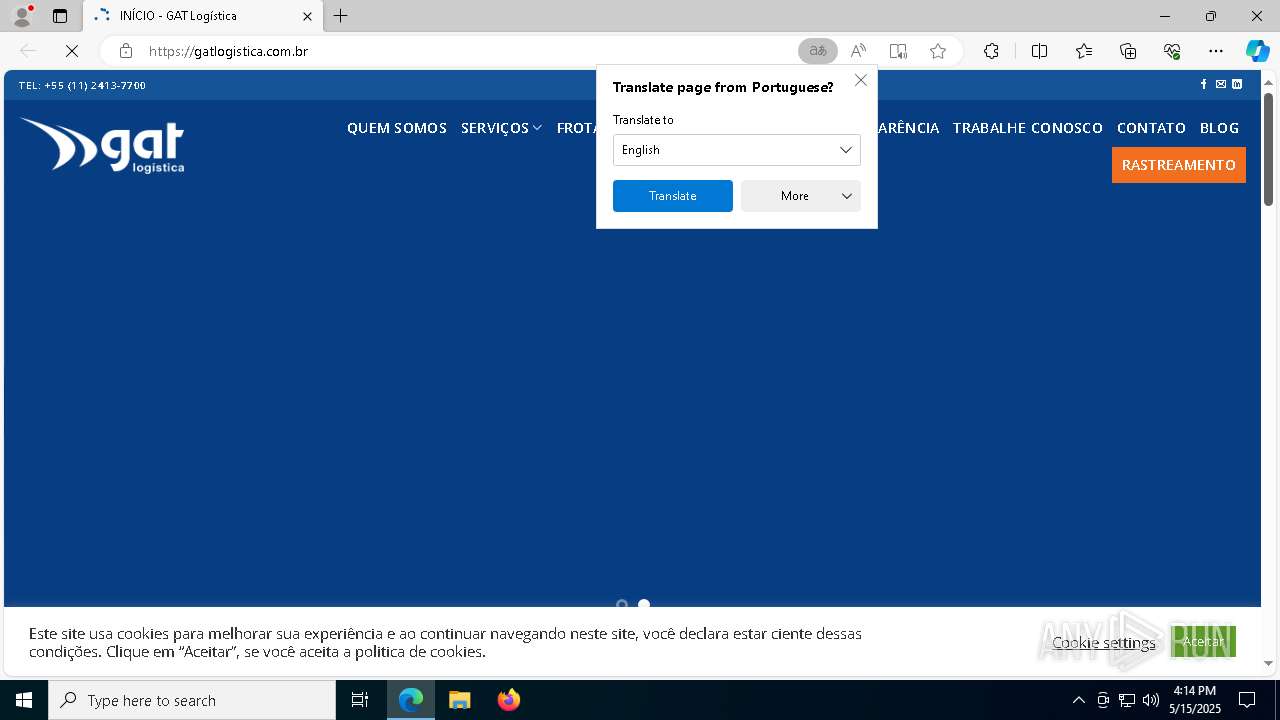Open a new tab with plus icon
Image resolution: width=1280 pixels, height=720 pixels.
341,16
